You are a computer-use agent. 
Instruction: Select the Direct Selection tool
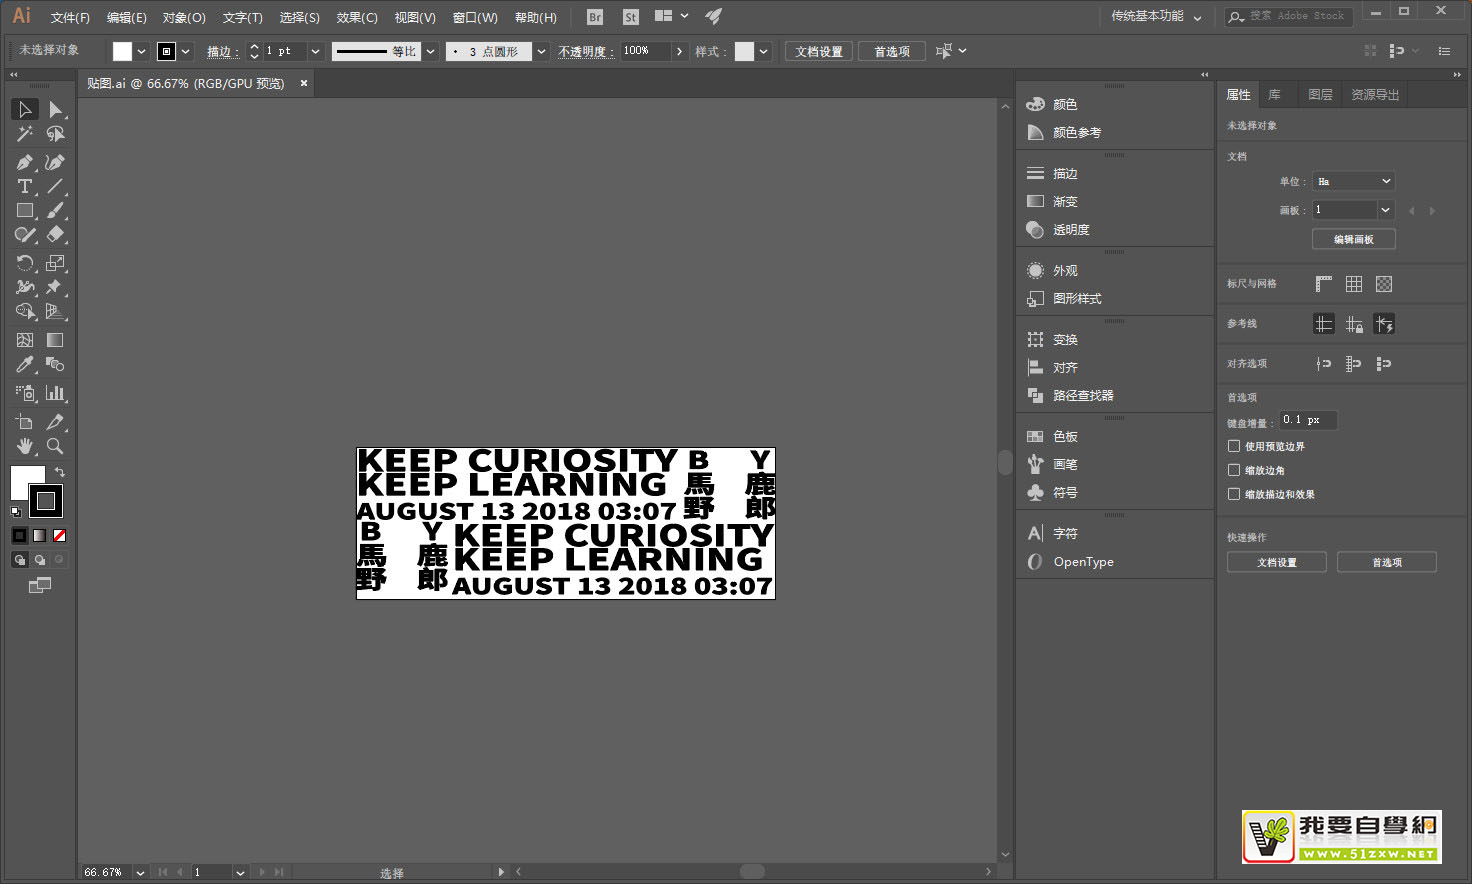[55, 109]
